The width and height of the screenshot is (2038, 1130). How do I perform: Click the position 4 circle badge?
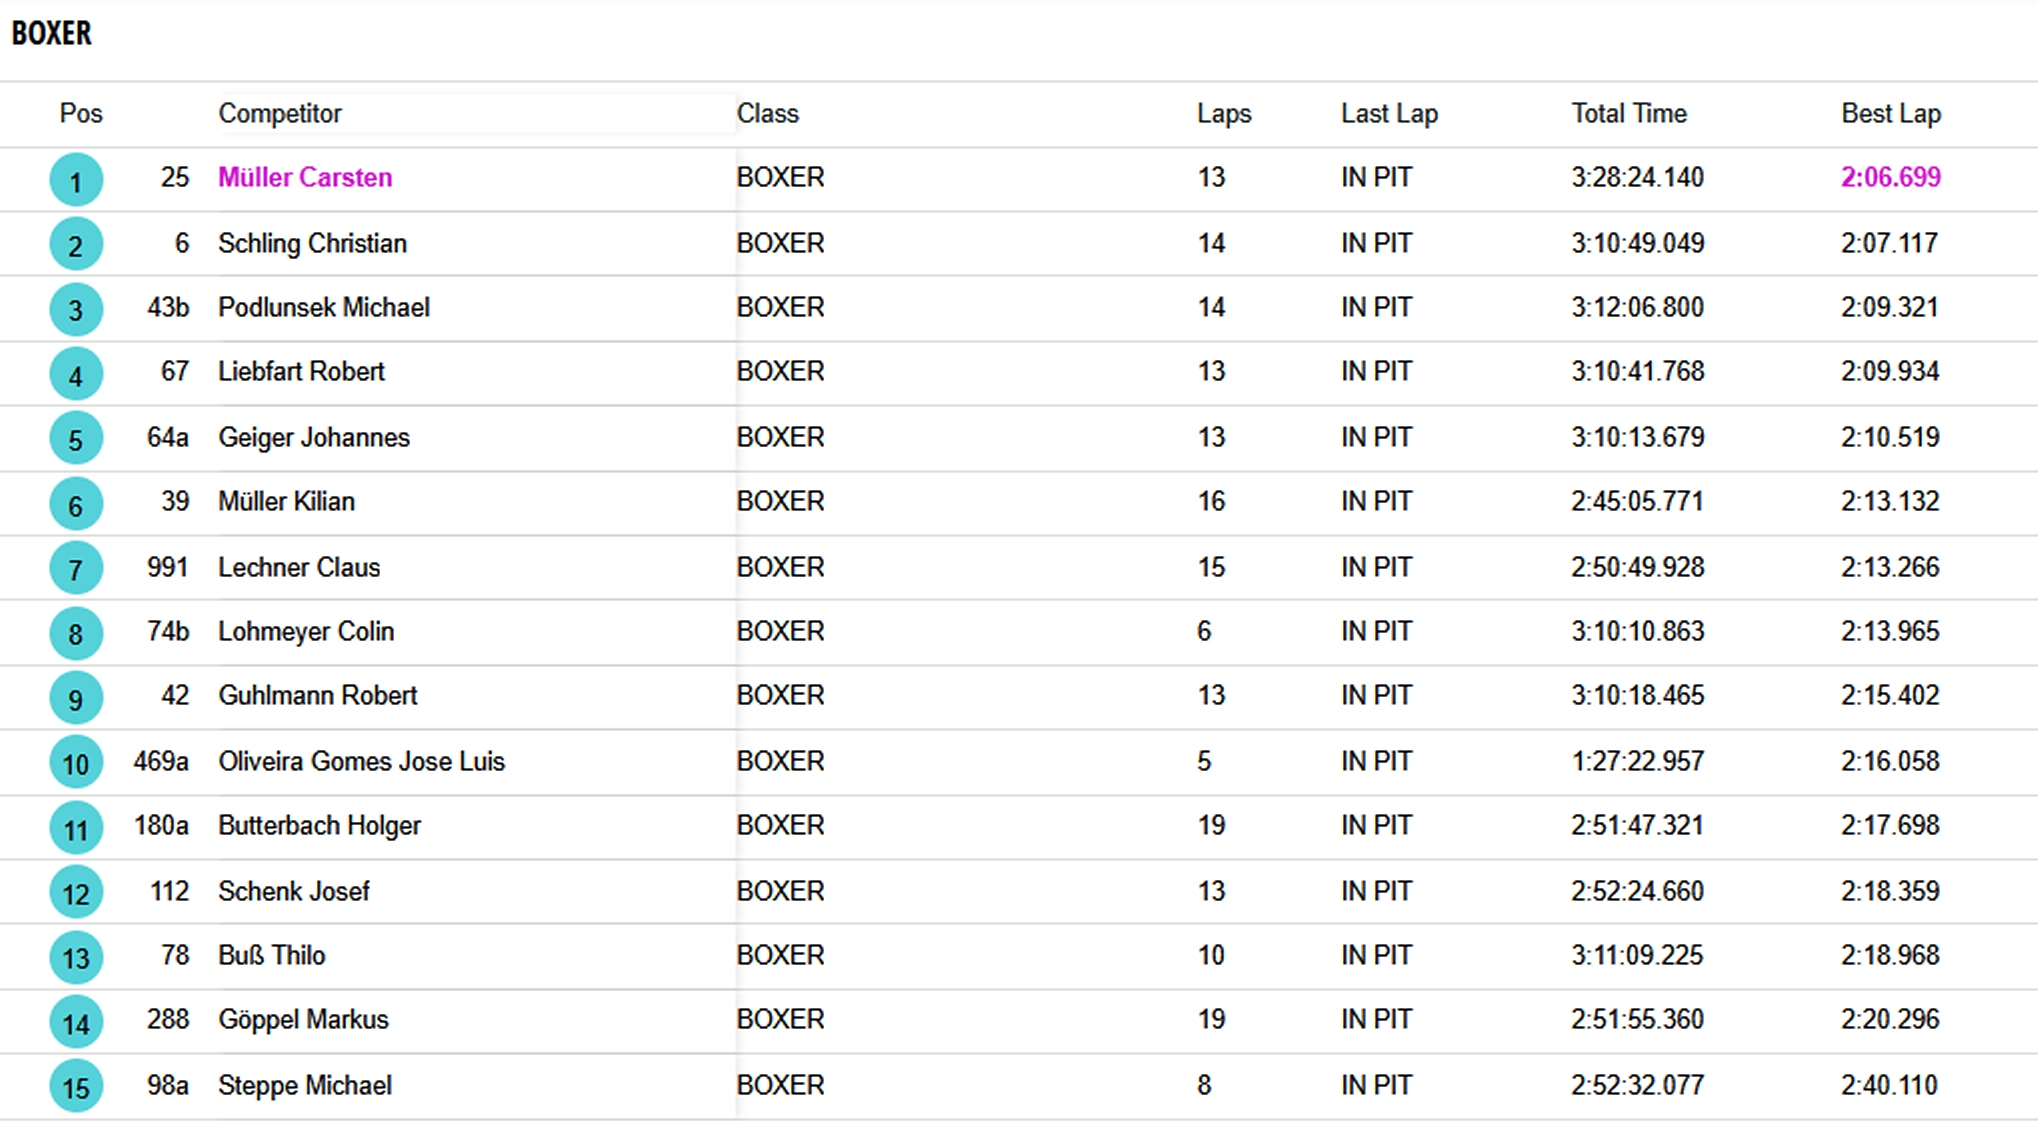click(x=76, y=374)
